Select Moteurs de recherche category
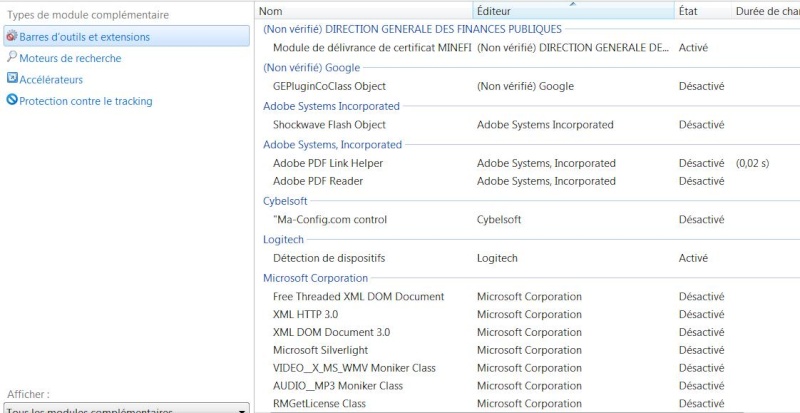800x413 pixels. point(70,58)
